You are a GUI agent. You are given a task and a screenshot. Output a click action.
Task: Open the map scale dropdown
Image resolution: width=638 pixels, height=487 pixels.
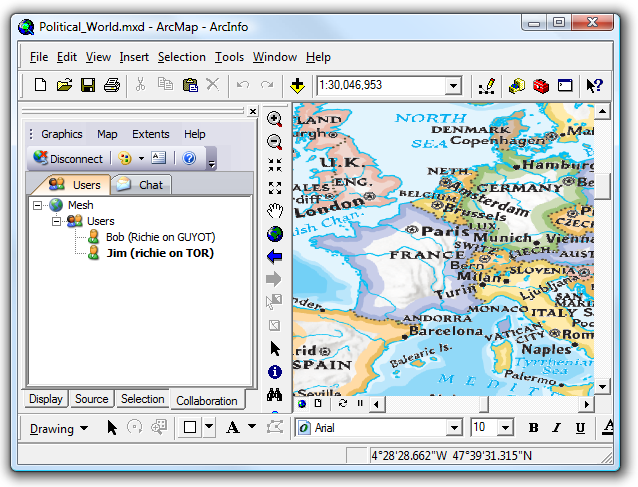453,87
